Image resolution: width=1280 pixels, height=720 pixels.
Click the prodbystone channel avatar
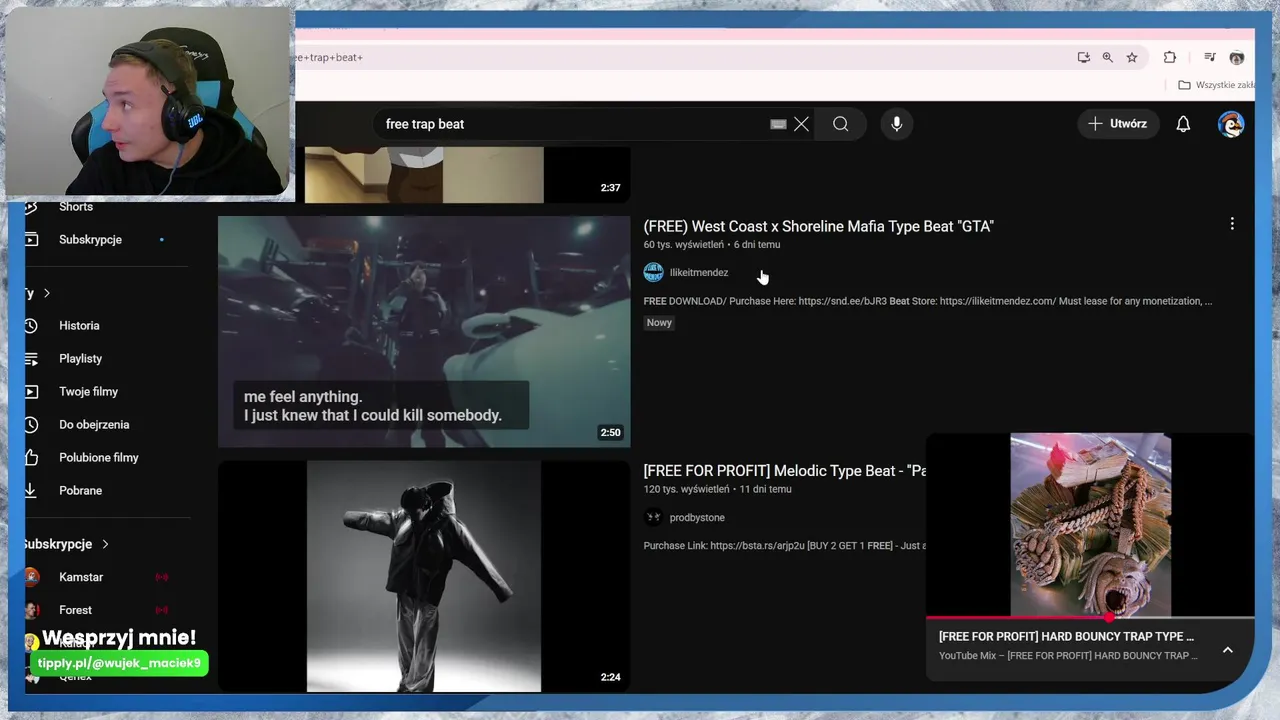(654, 518)
